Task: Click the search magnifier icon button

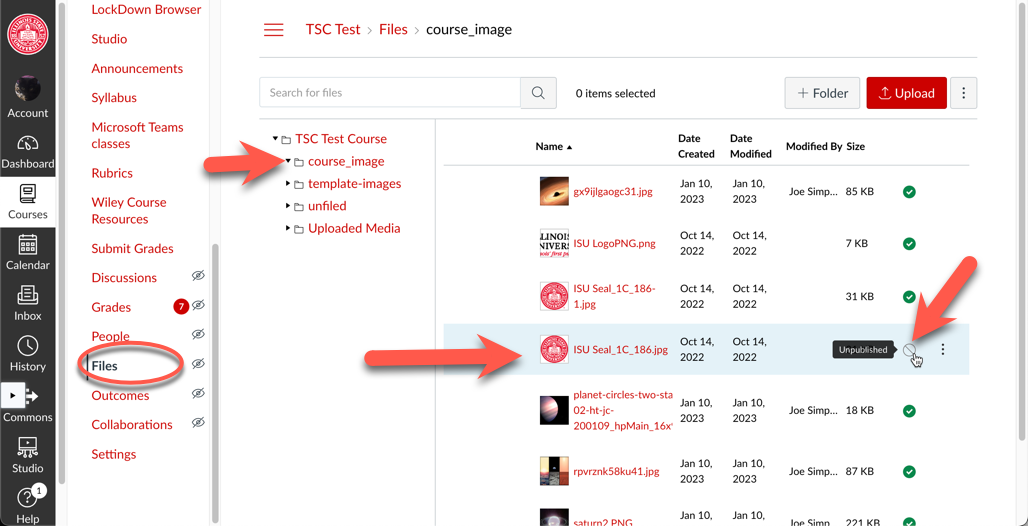Action: pyautogui.click(x=538, y=92)
